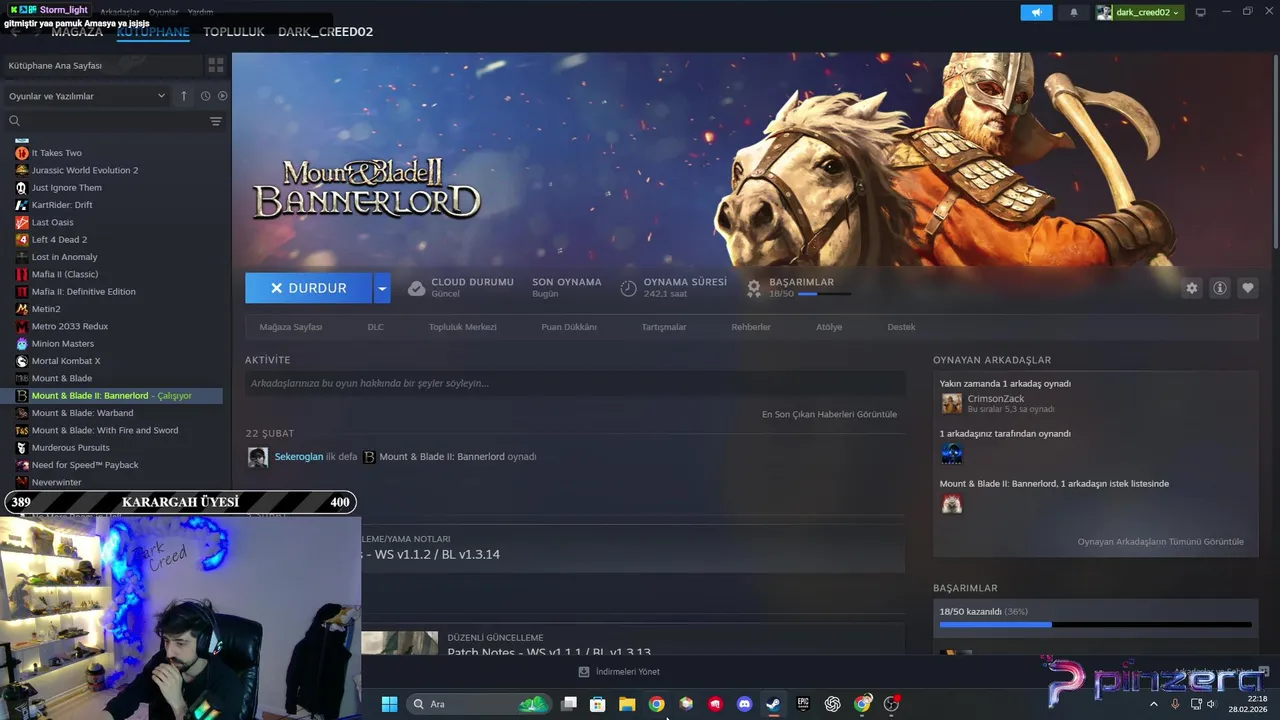Image resolution: width=1280 pixels, height=720 pixels.
Task: Click Sekeroglan's avatar in activity feed
Action: tap(257, 457)
